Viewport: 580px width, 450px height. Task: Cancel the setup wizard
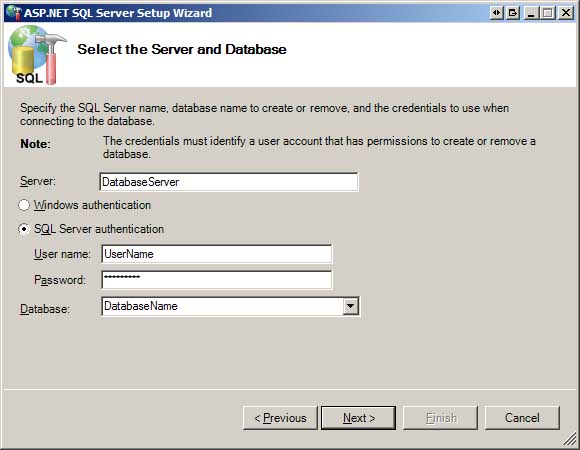click(x=522, y=418)
